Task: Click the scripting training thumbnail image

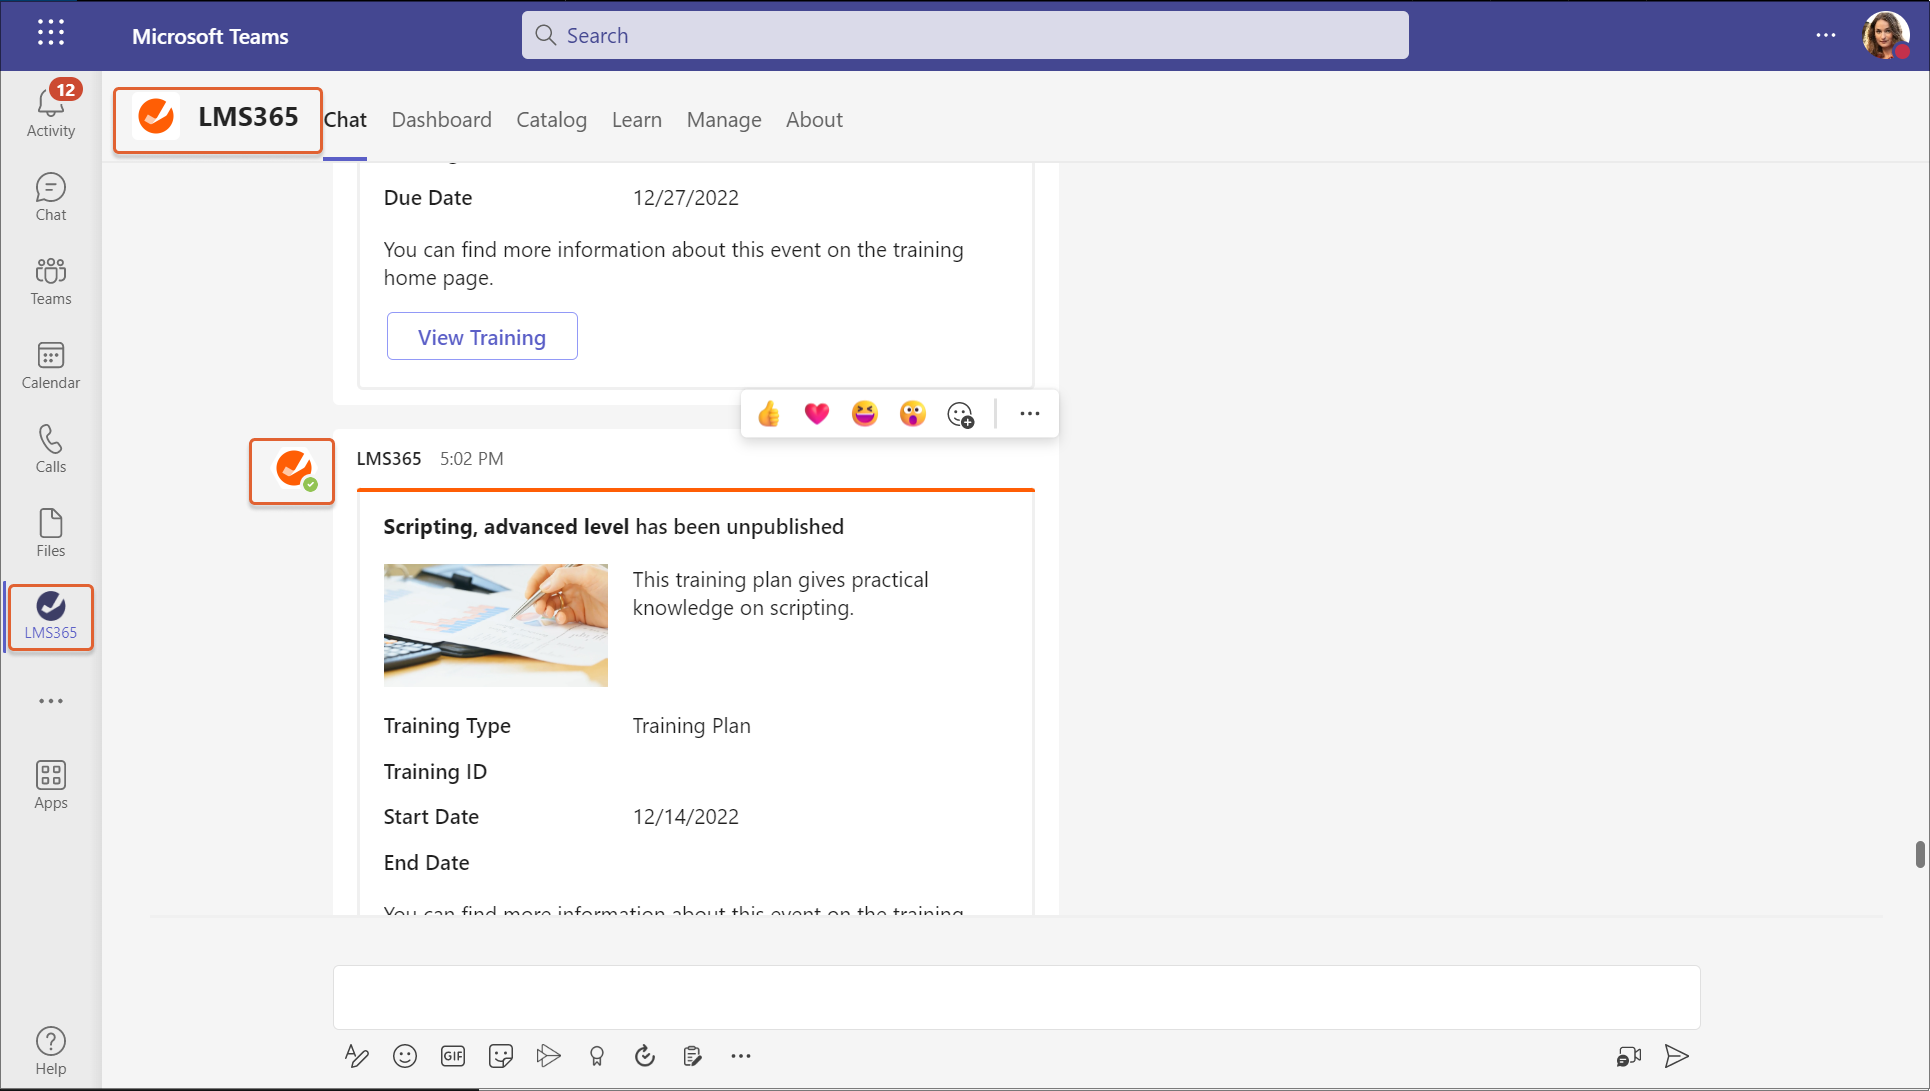Action: click(496, 625)
